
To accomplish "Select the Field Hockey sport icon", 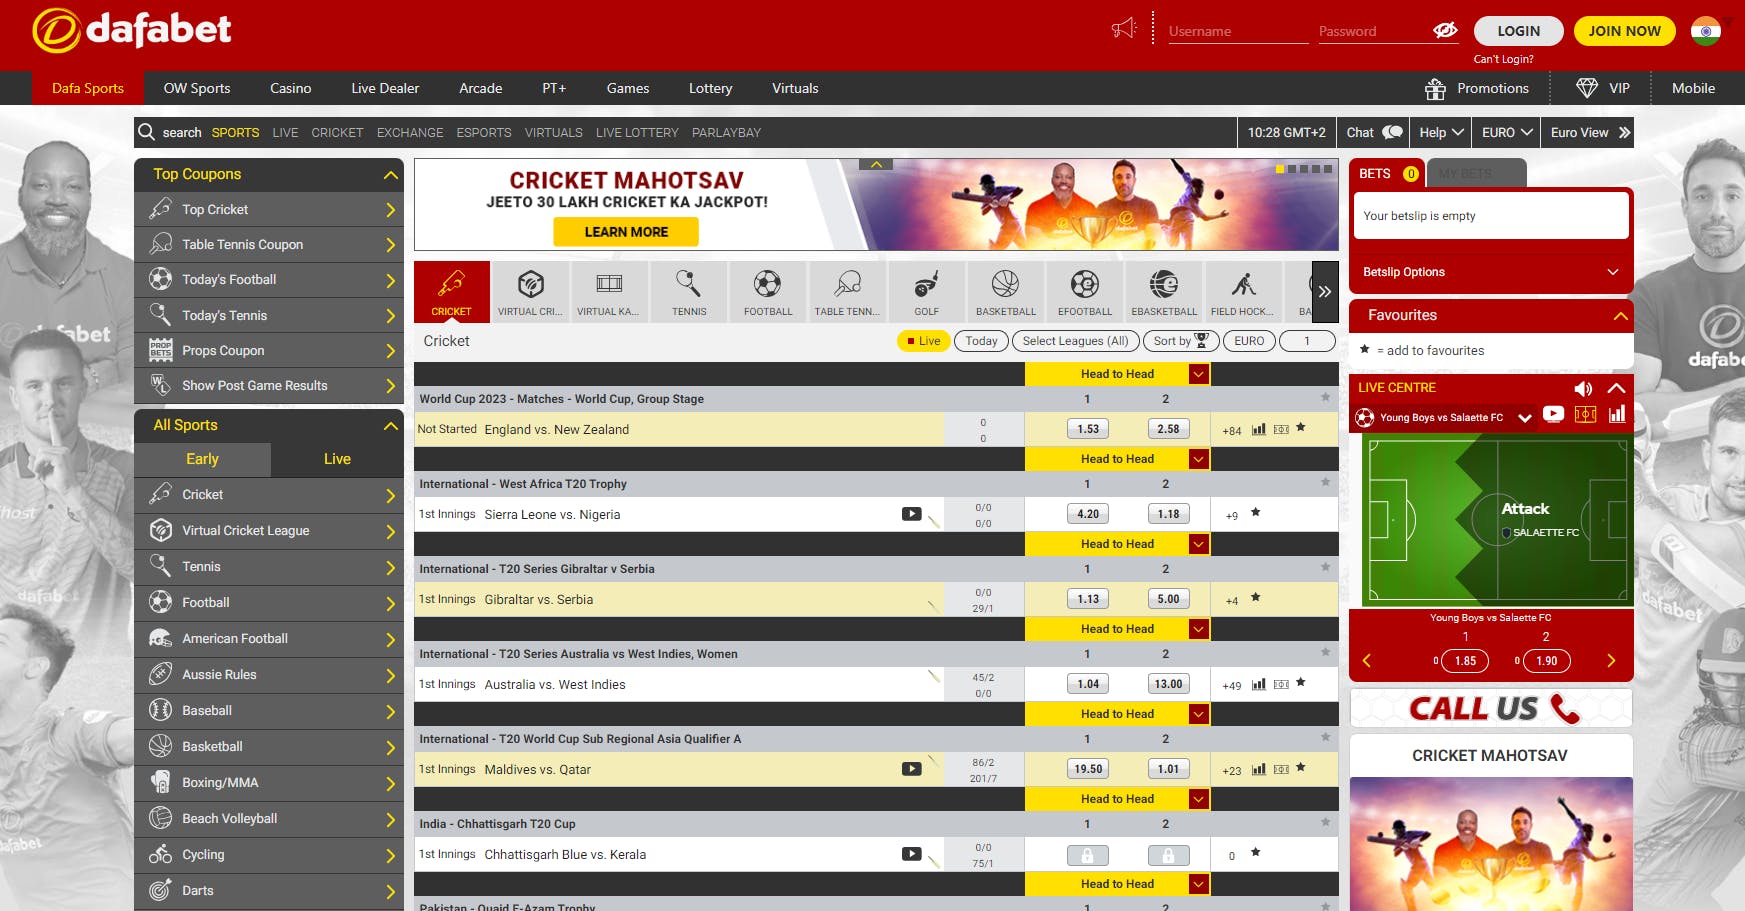I will coord(1243,291).
